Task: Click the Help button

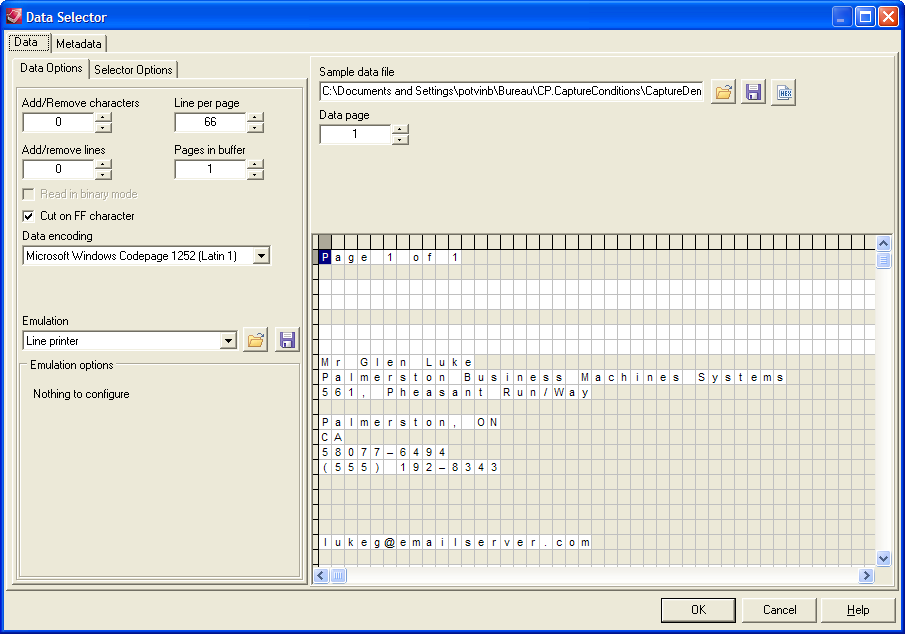Action: (858, 610)
